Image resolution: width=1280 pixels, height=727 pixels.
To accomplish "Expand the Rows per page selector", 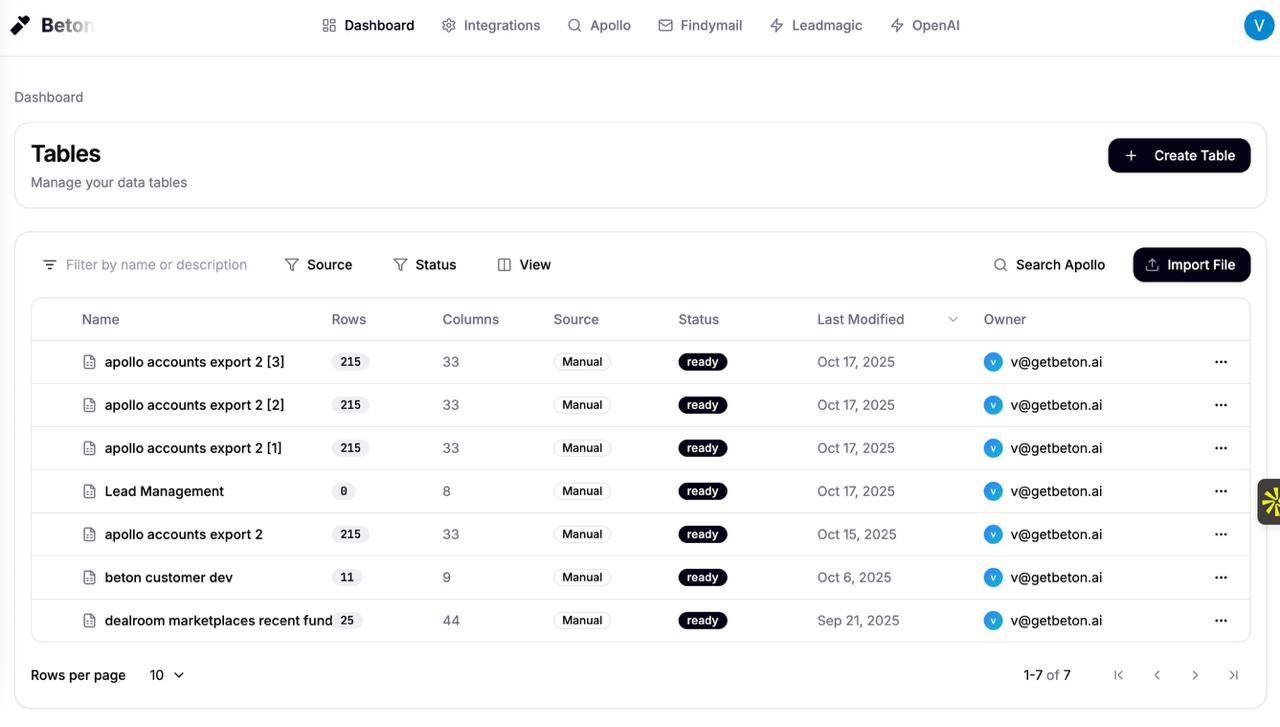I will [166, 675].
